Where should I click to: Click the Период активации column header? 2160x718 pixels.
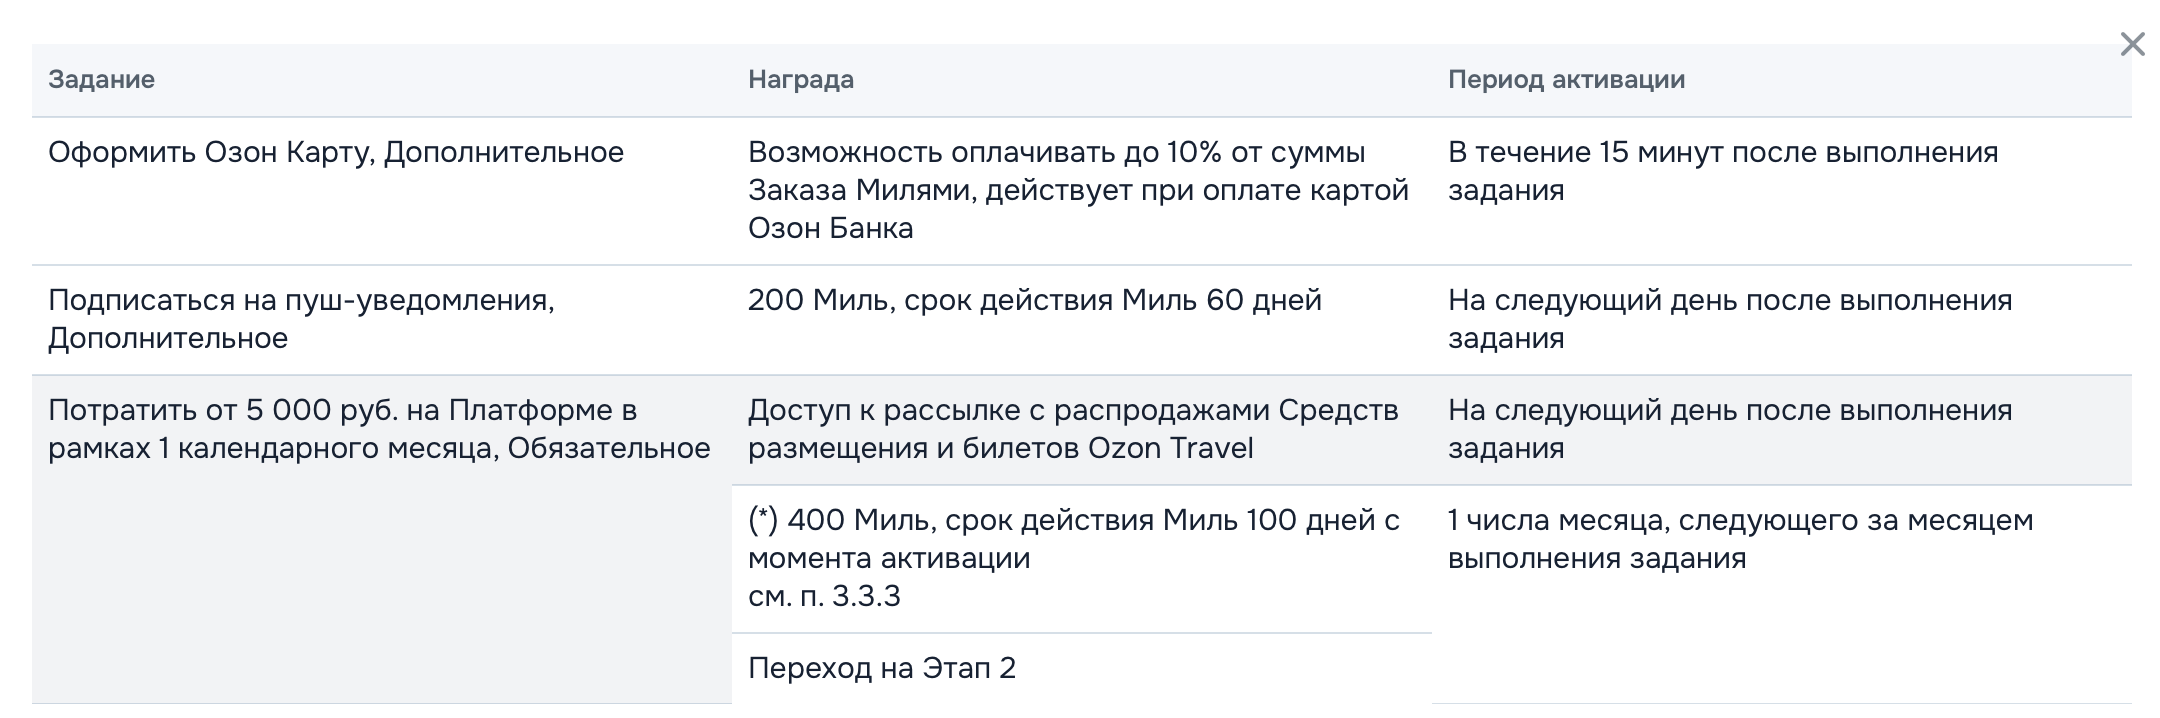coord(1567,81)
